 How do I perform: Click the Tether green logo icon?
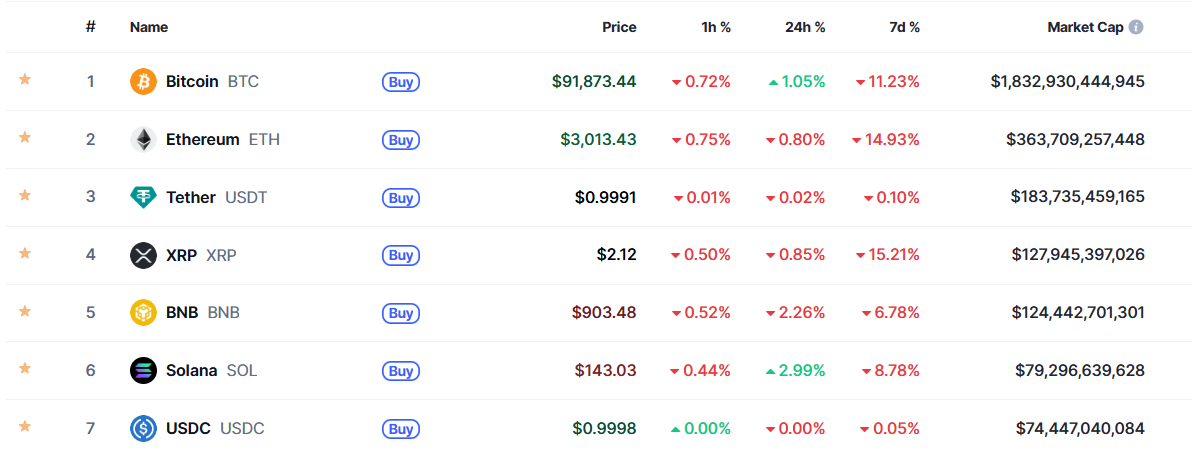pyautogui.click(x=143, y=197)
